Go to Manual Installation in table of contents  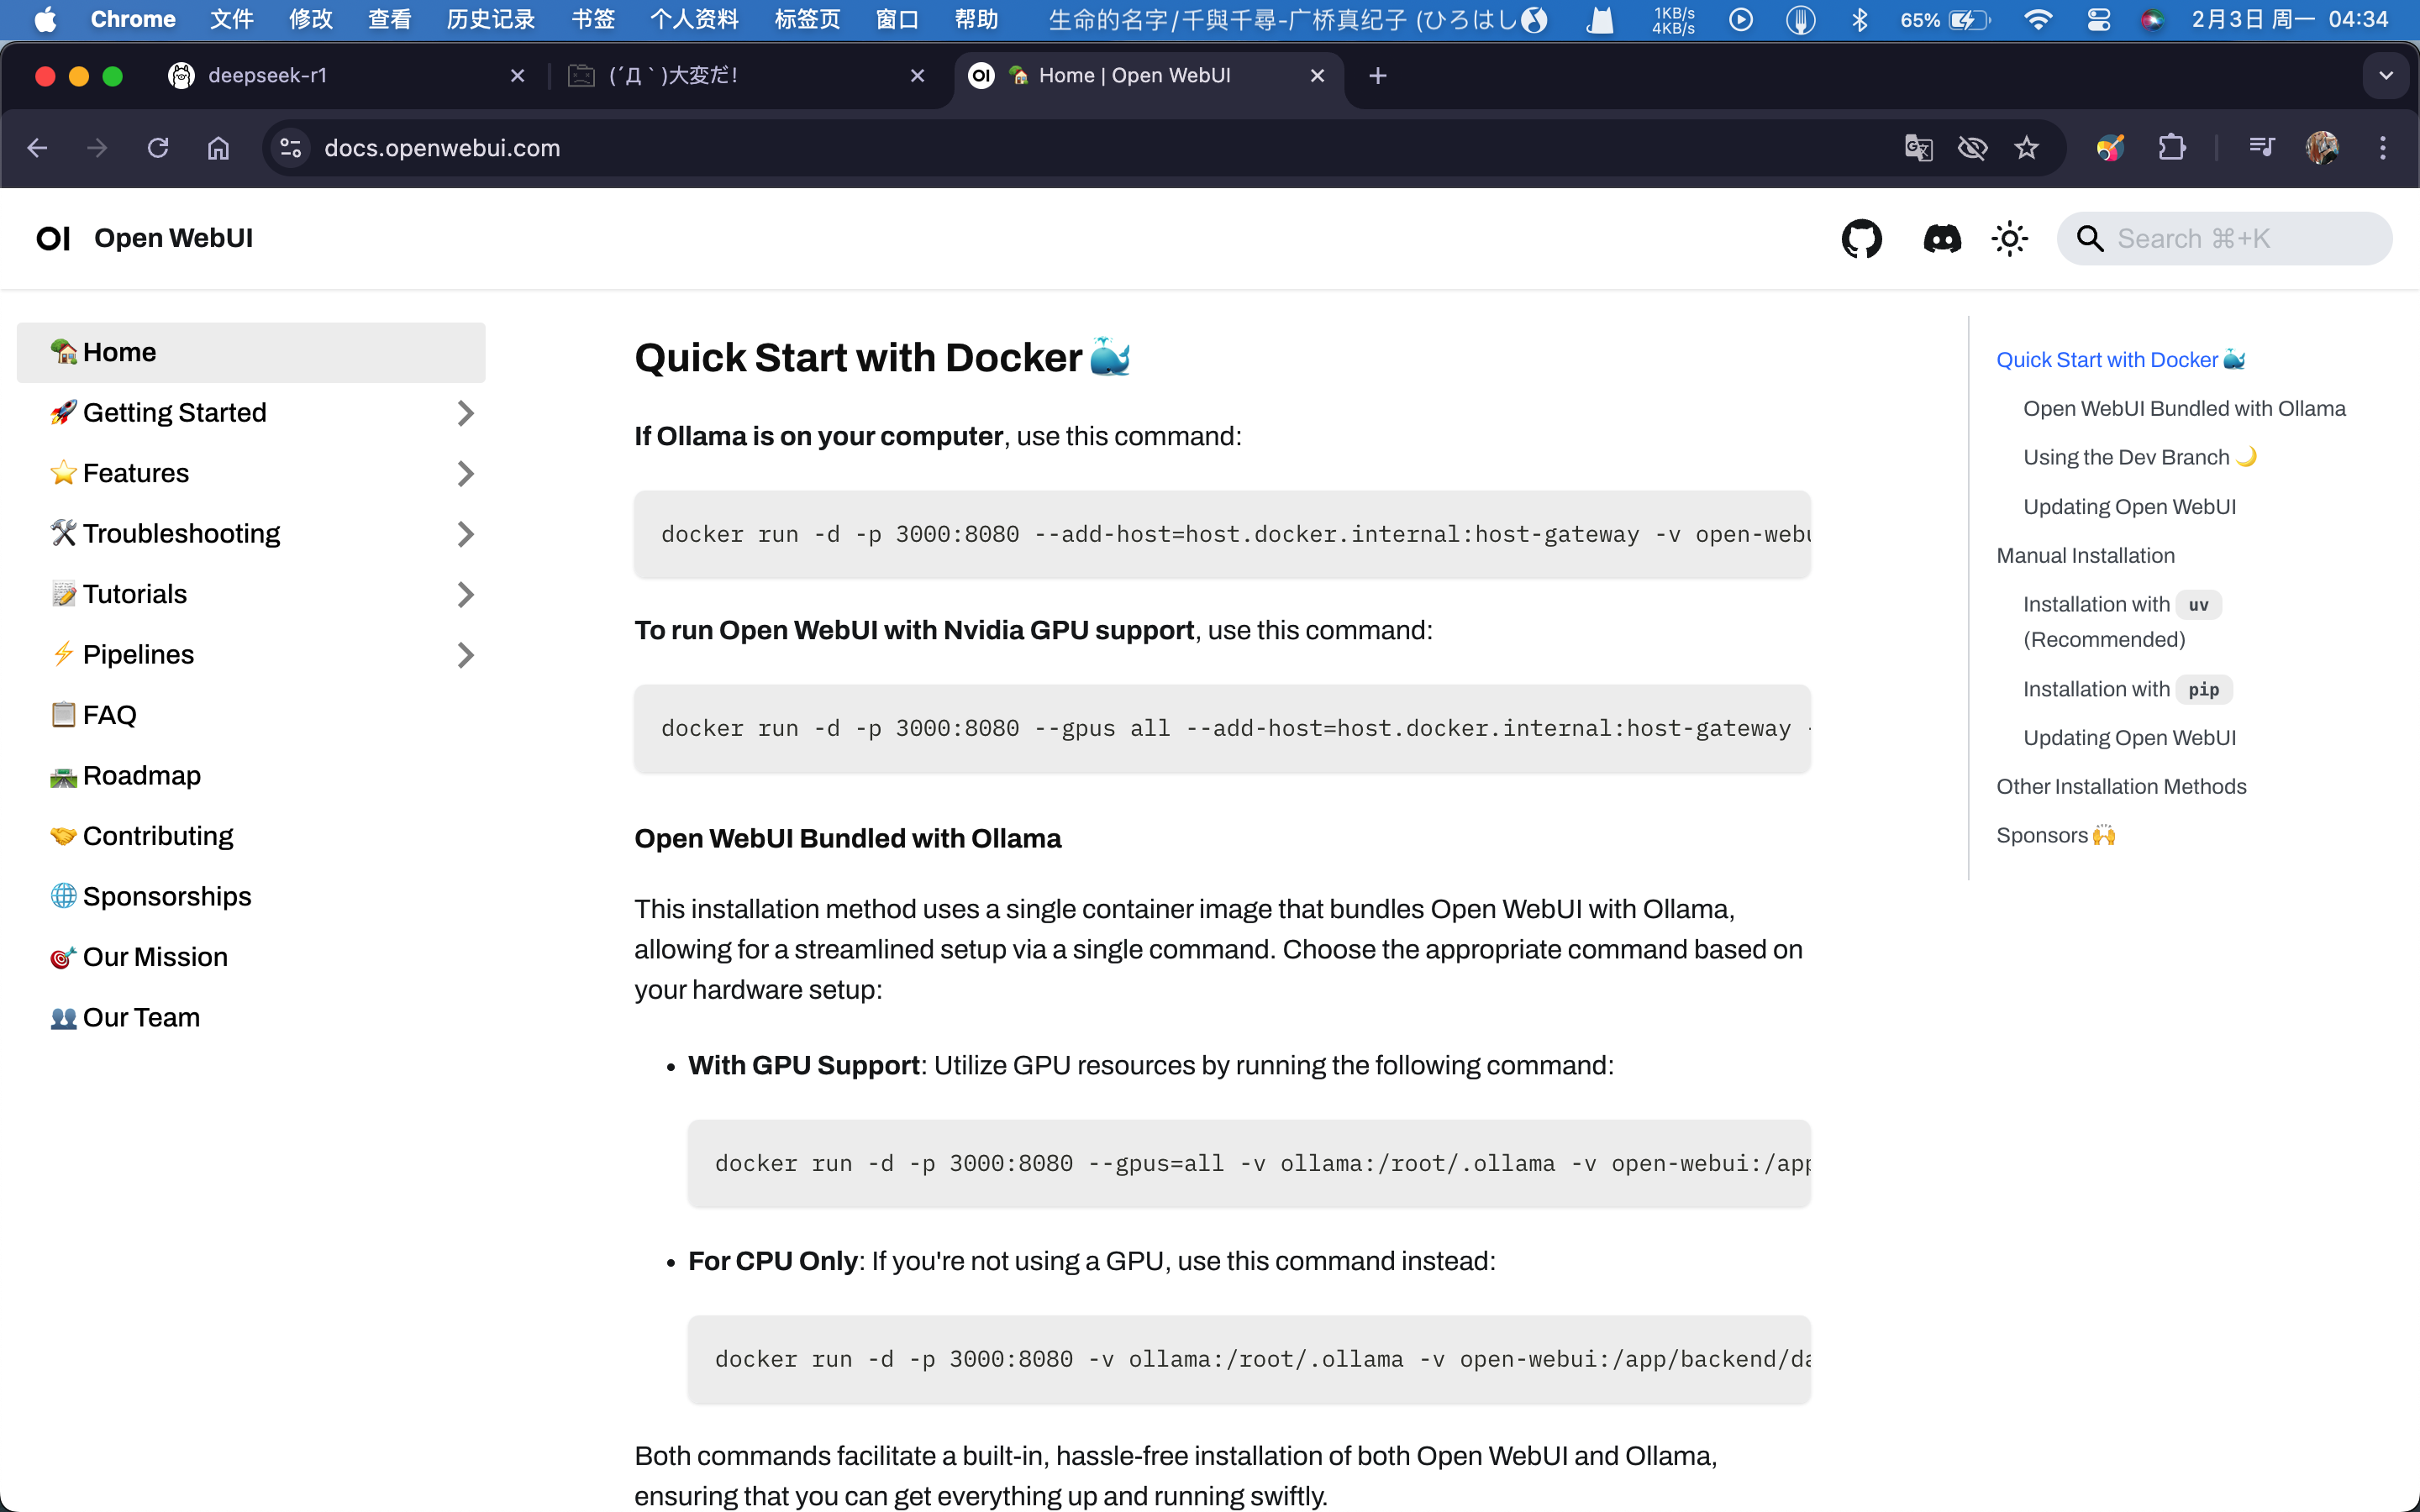click(2085, 555)
